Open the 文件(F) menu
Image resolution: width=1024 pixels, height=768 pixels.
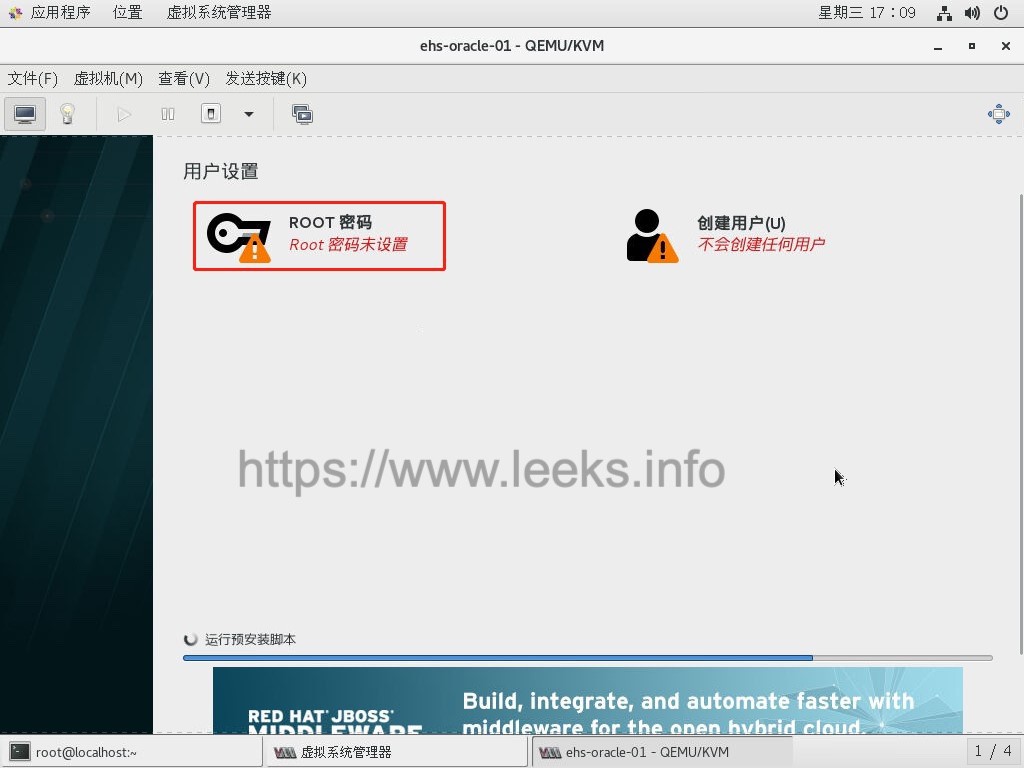pyautogui.click(x=33, y=79)
